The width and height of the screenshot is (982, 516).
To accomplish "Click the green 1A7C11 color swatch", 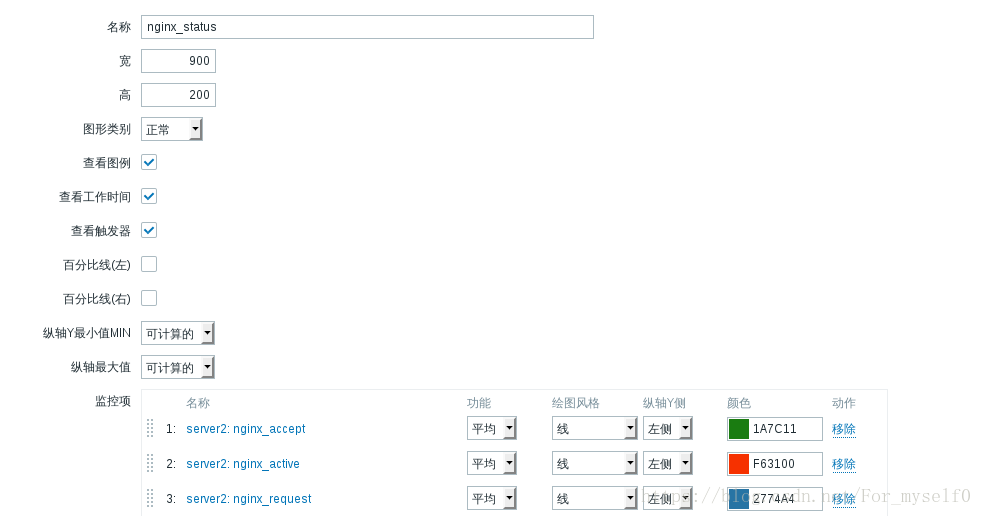I will tap(739, 429).
